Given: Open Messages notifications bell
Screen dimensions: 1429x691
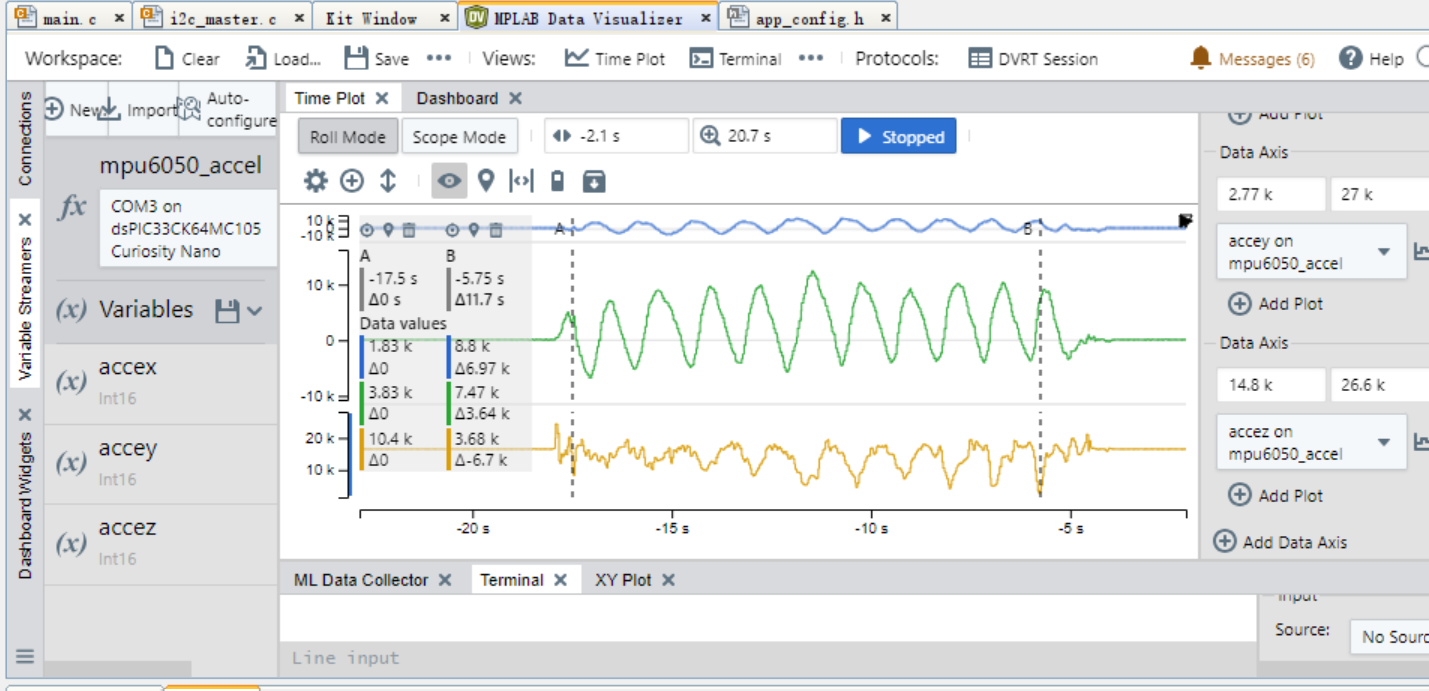Looking at the screenshot, I should [x=1252, y=58].
